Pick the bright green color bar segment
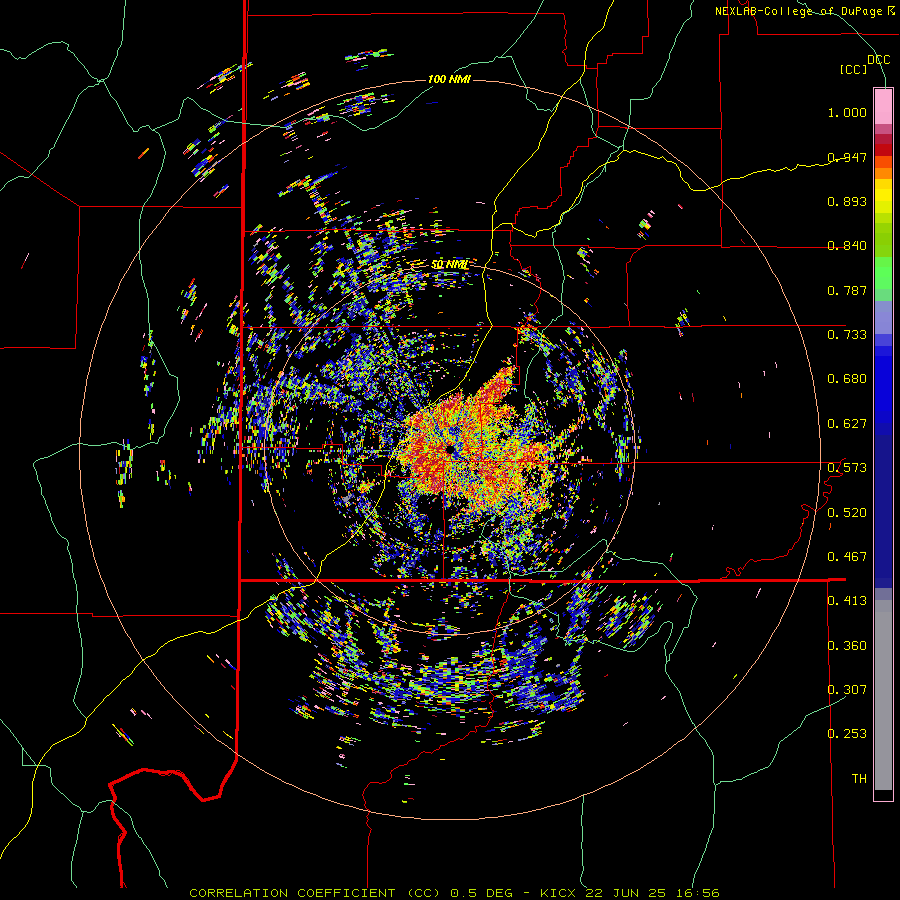 click(883, 274)
